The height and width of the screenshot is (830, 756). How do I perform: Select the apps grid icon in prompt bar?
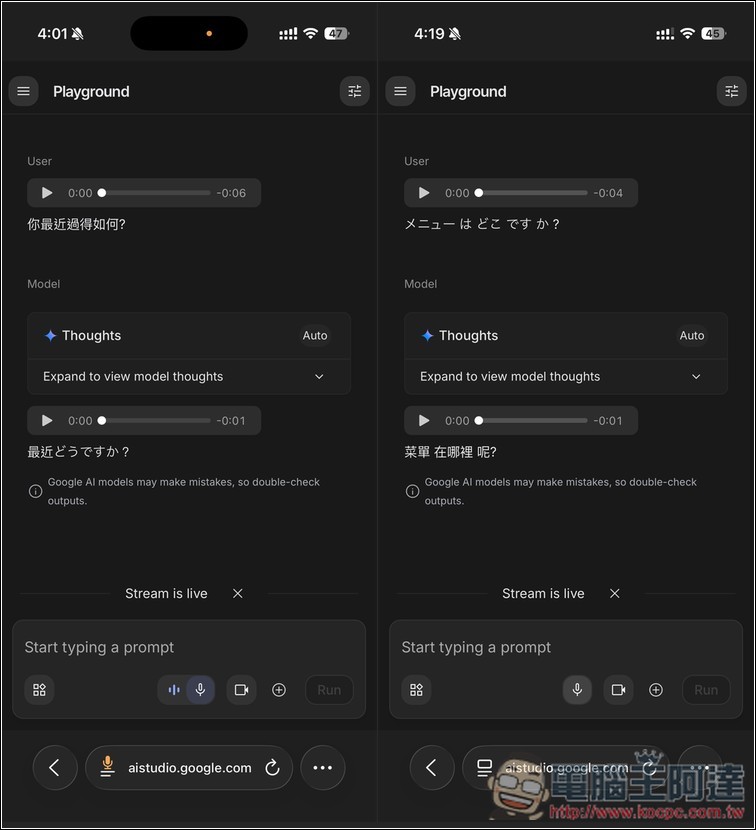(x=39, y=690)
